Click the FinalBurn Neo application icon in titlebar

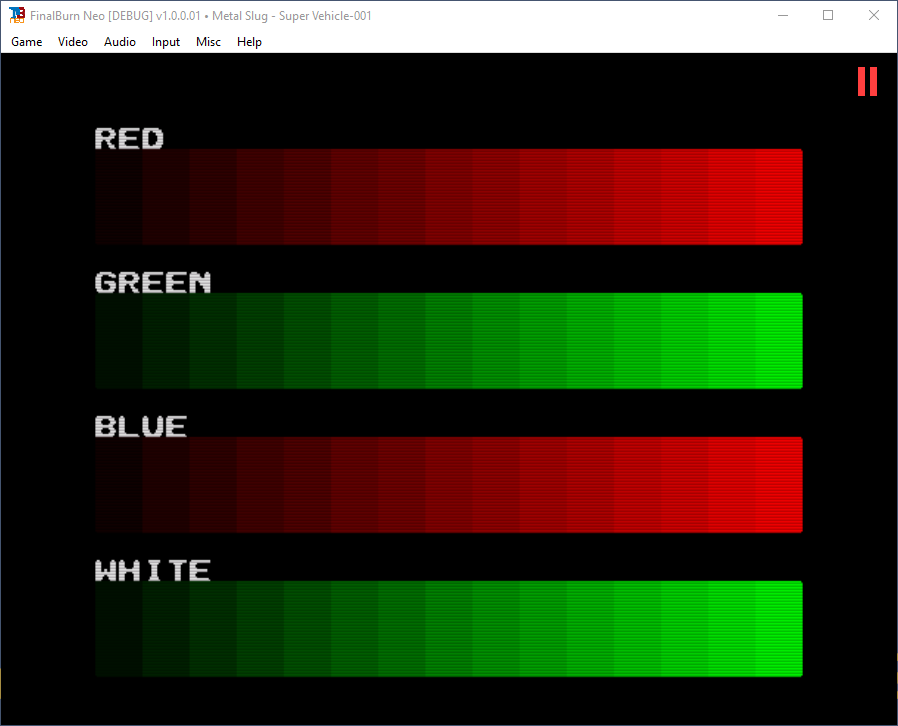tap(15, 15)
